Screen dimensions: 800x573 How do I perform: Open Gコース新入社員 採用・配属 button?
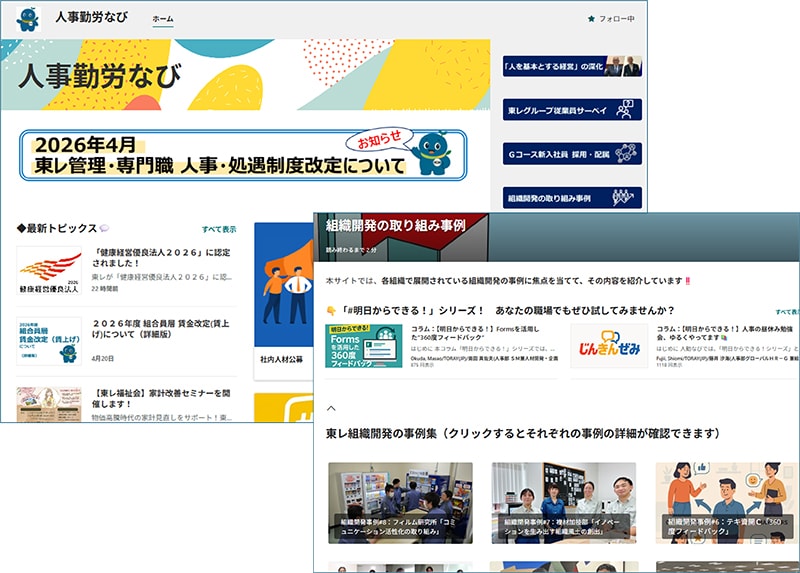coord(572,154)
